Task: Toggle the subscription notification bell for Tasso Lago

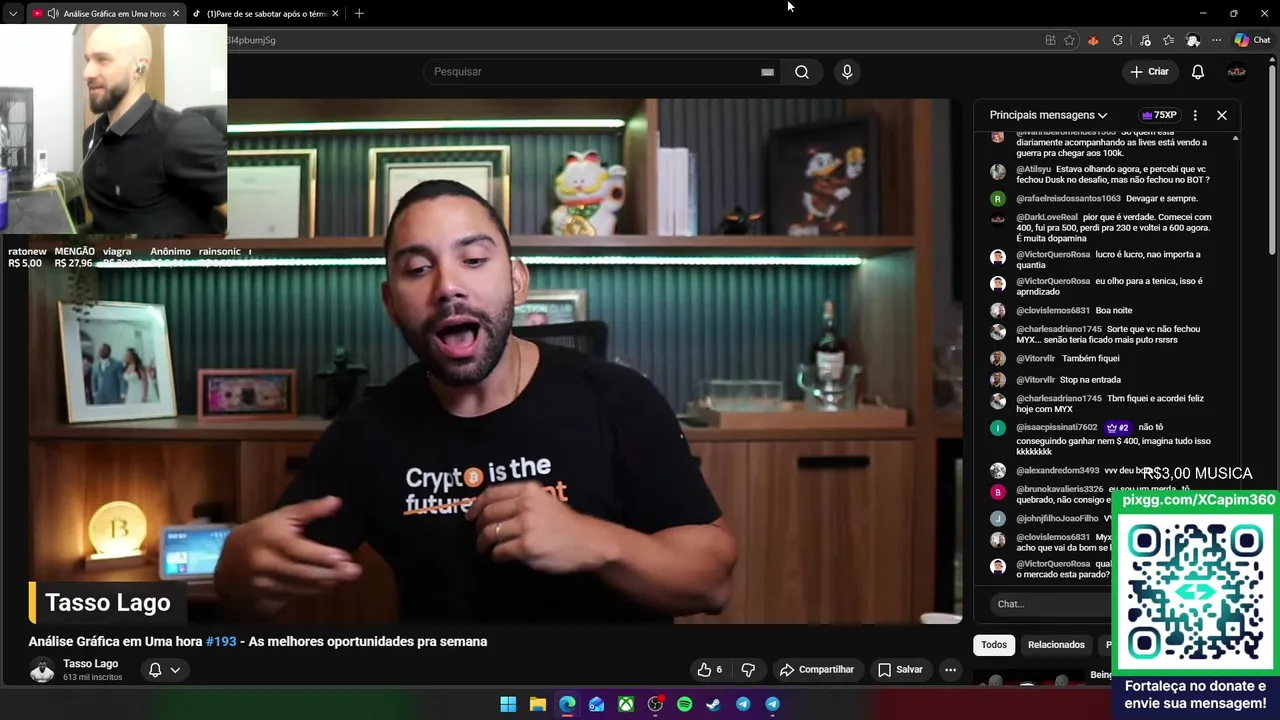Action: tap(155, 670)
